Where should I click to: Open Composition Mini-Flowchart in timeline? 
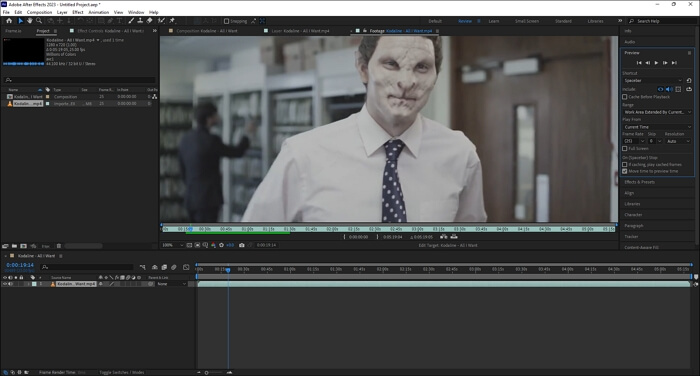click(142, 267)
